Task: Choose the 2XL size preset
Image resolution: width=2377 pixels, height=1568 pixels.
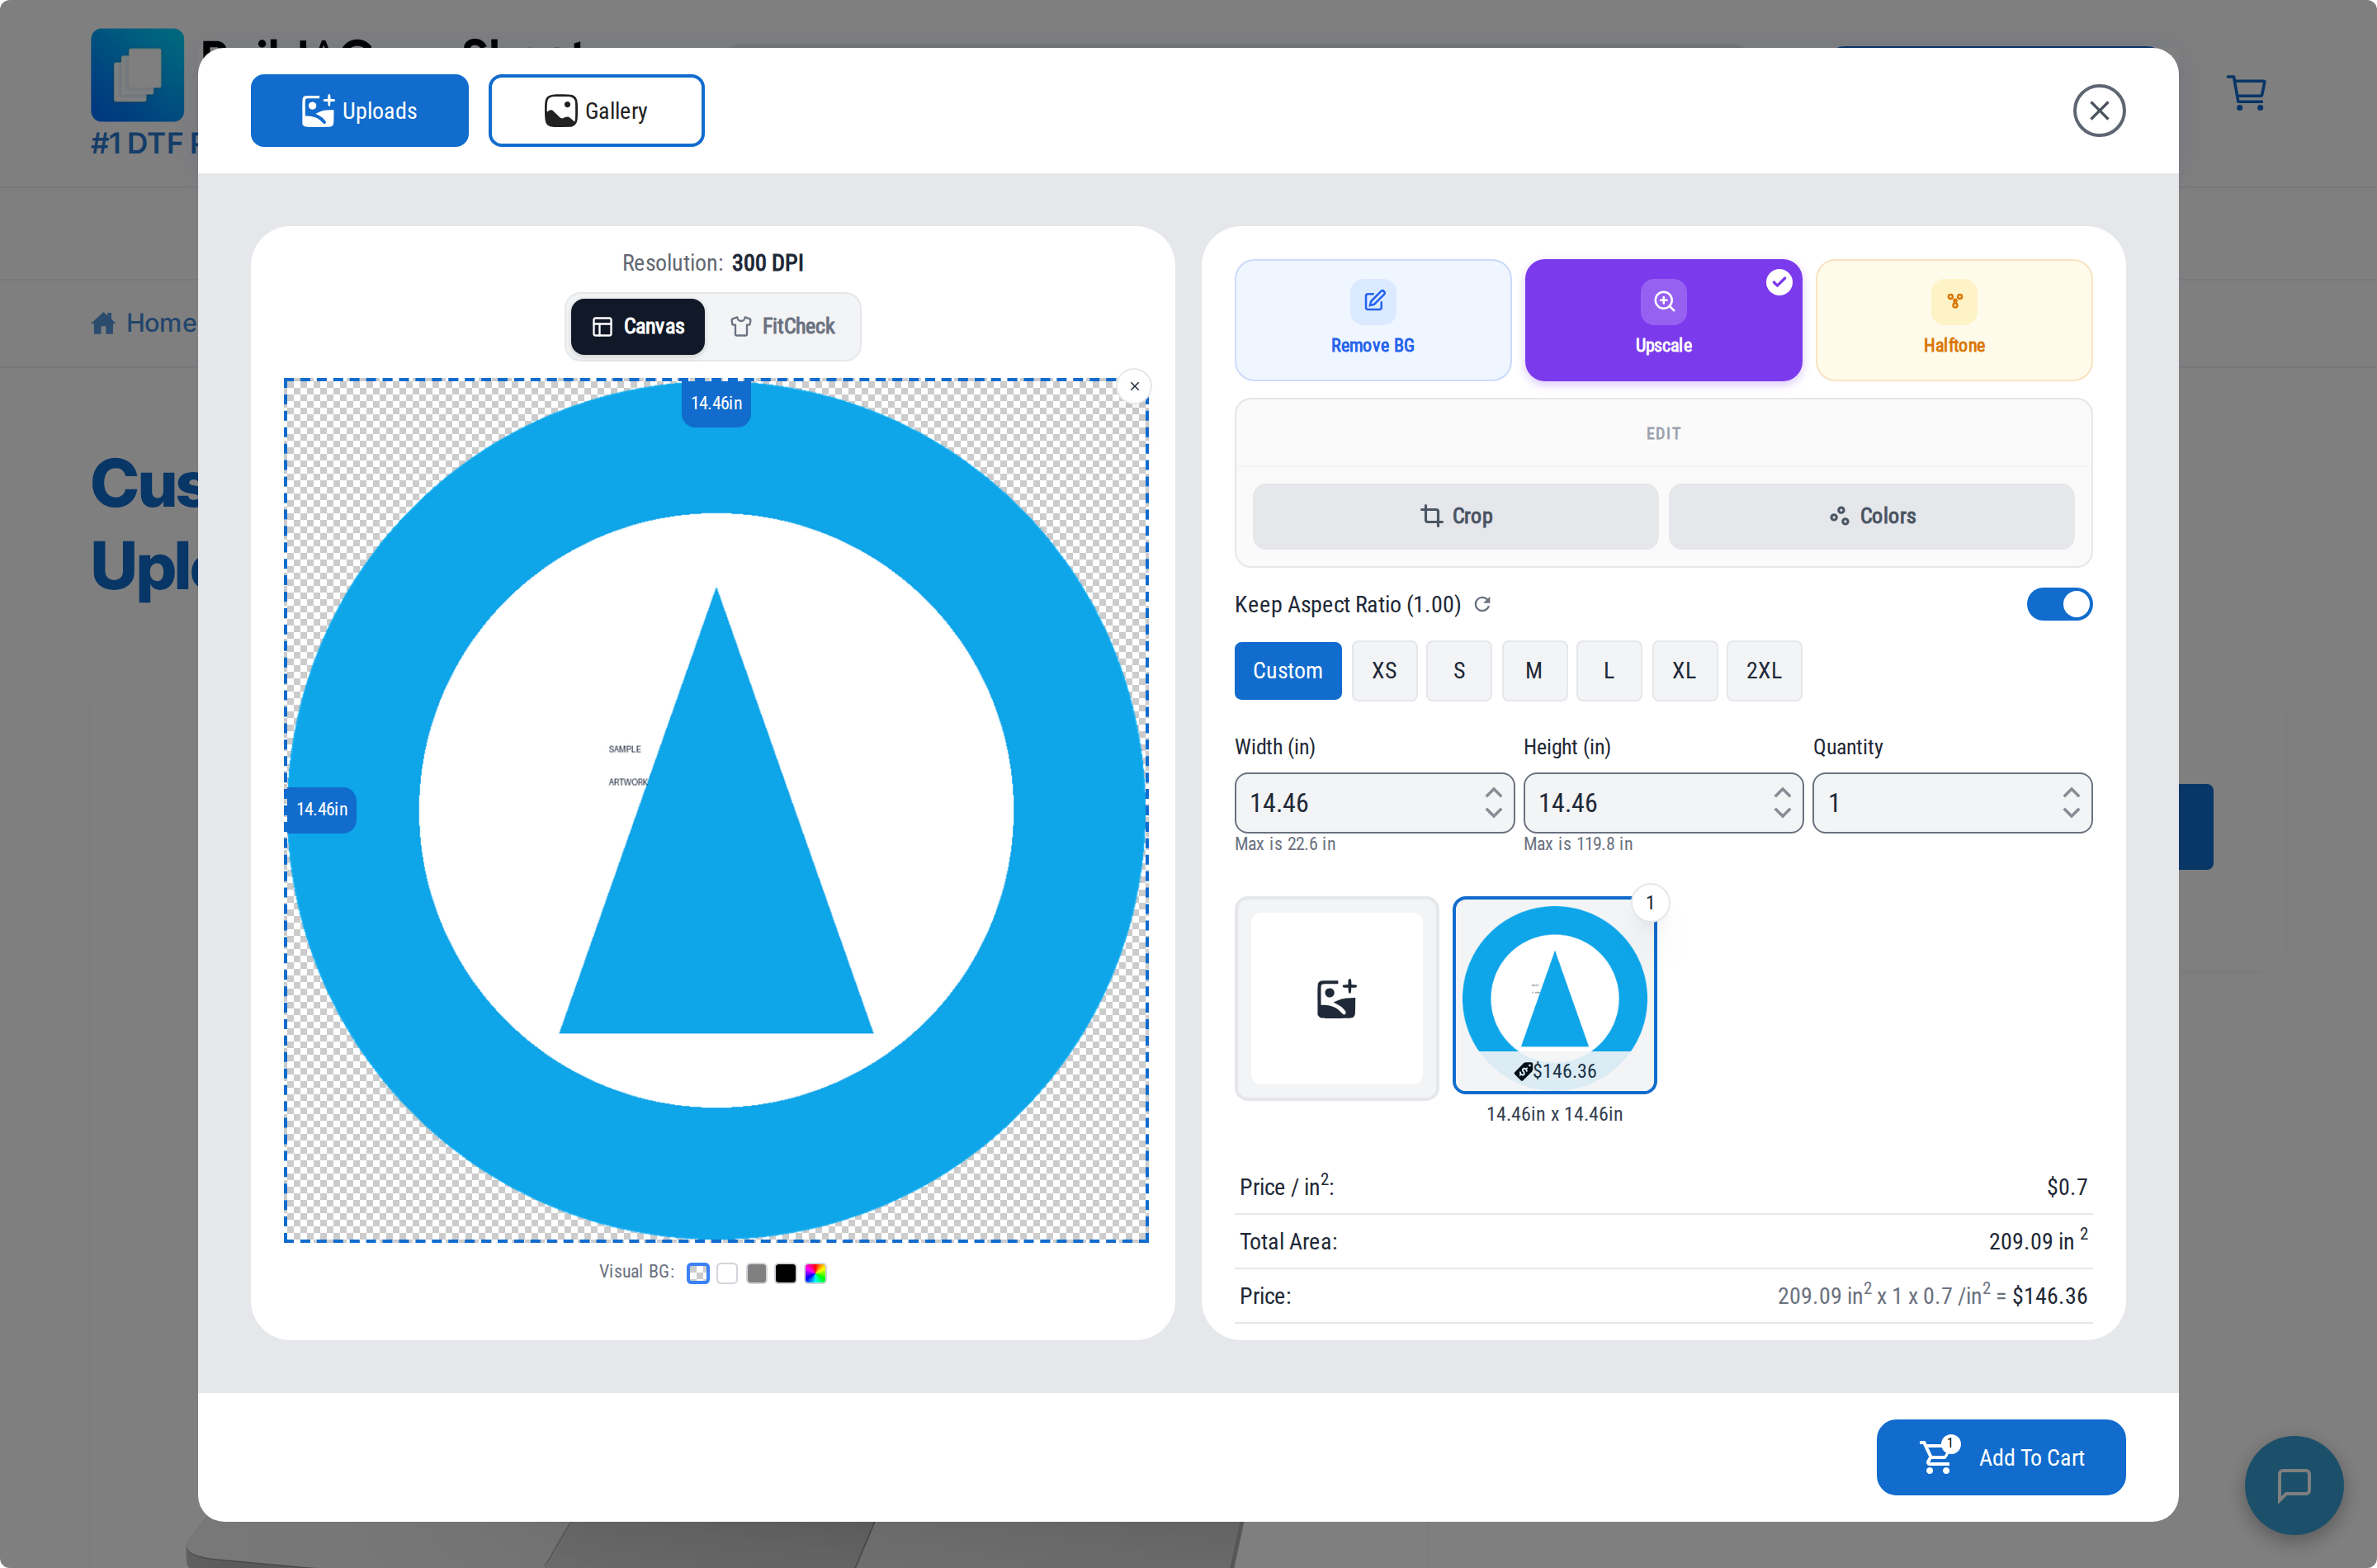Action: pos(1764,671)
